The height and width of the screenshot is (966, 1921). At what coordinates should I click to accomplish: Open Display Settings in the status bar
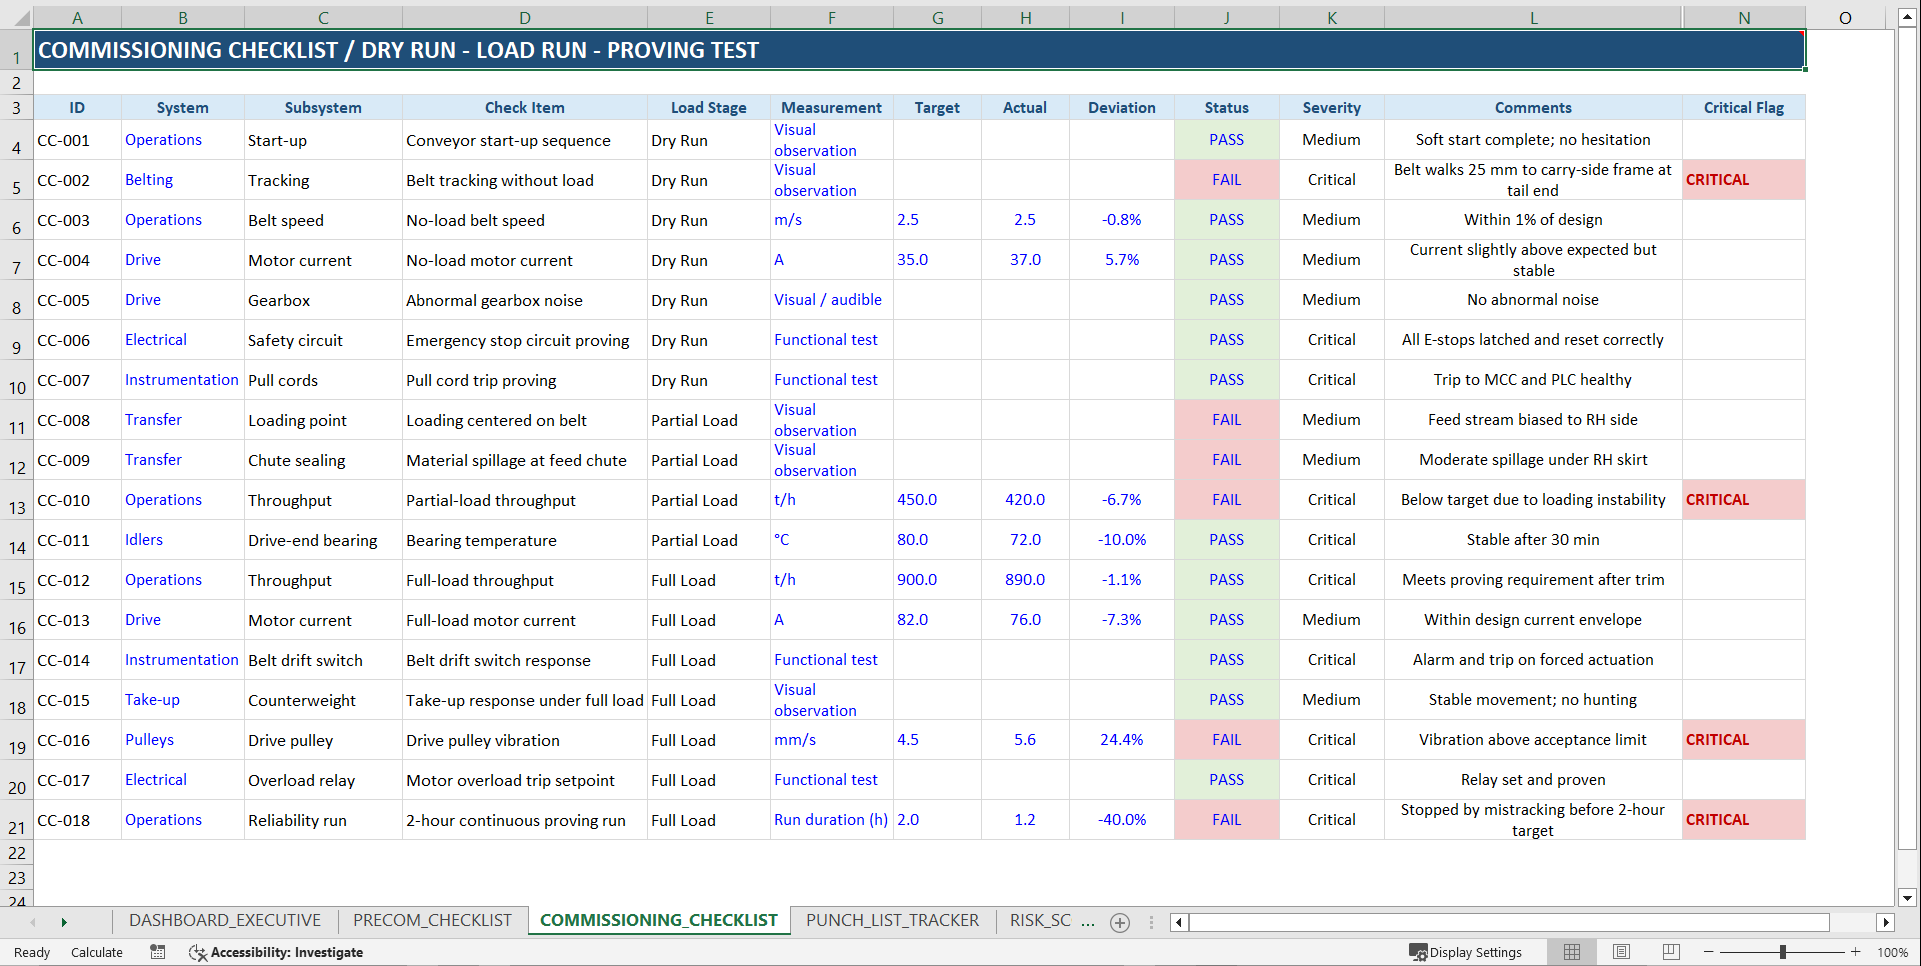tap(1468, 952)
